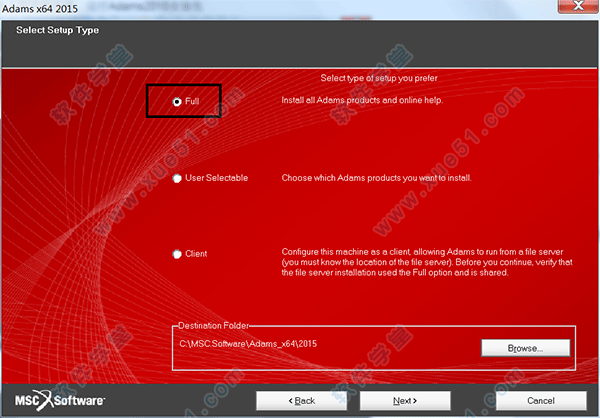Cancel the Adams installation
This screenshot has height=418, width=600.
click(x=541, y=401)
